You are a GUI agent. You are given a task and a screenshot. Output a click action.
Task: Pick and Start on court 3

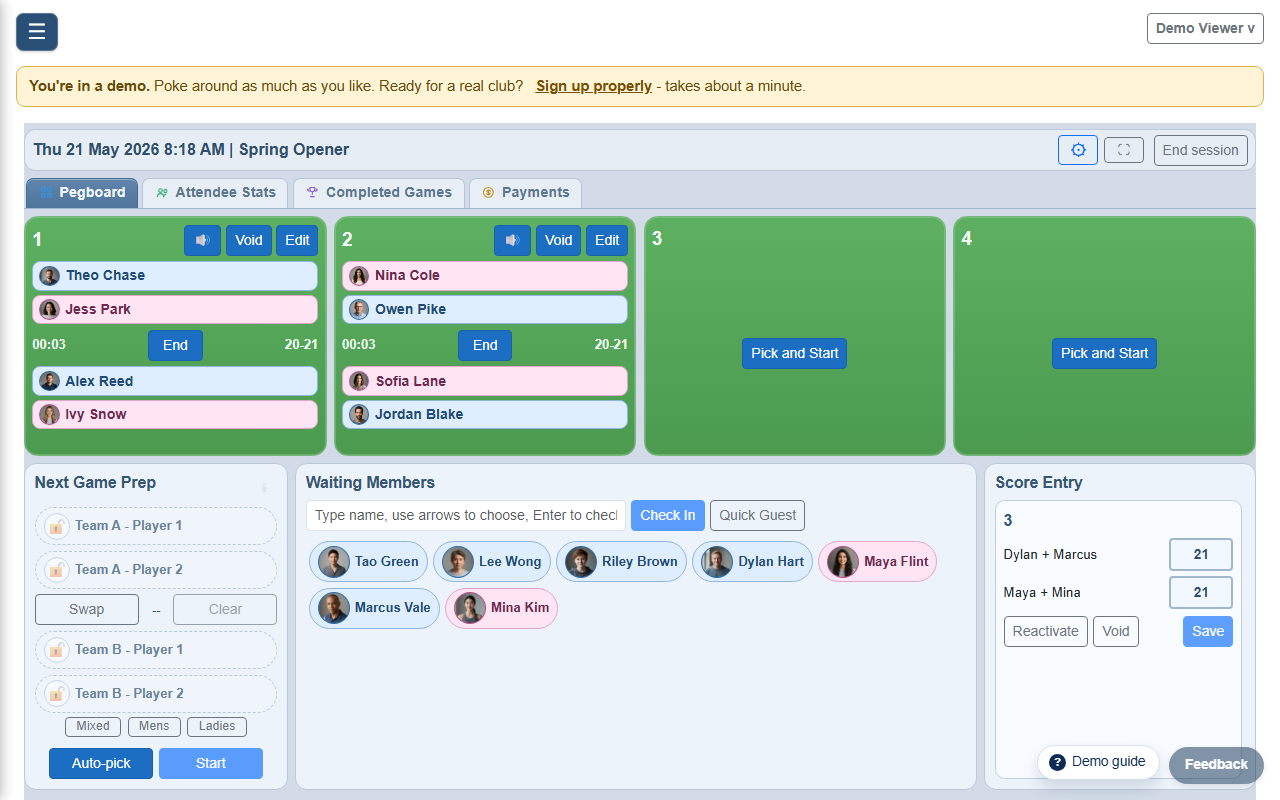click(795, 353)
